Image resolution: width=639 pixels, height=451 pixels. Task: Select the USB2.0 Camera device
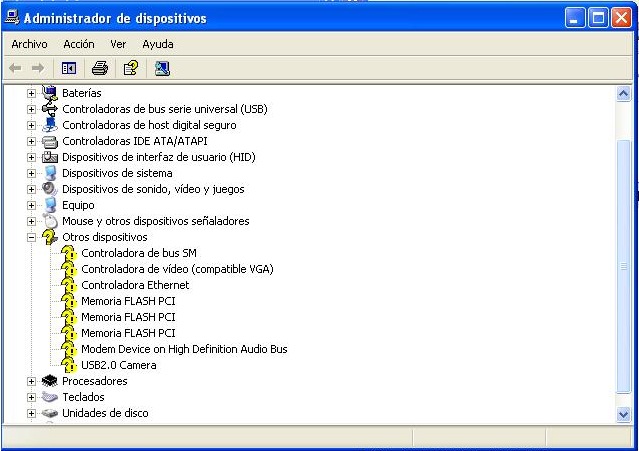pyautogui.click(x=119, y=365)
